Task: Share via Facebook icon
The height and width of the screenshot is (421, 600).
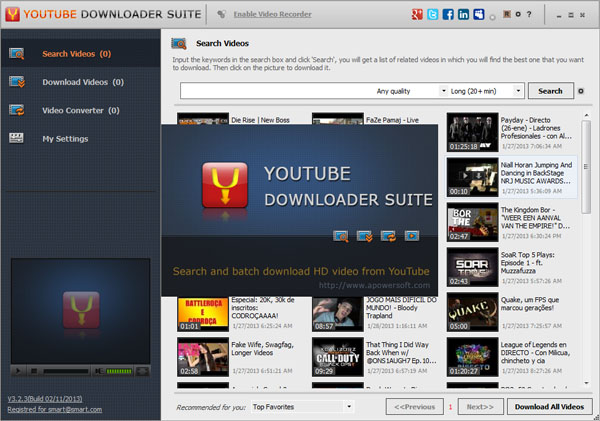Action: 448,14
